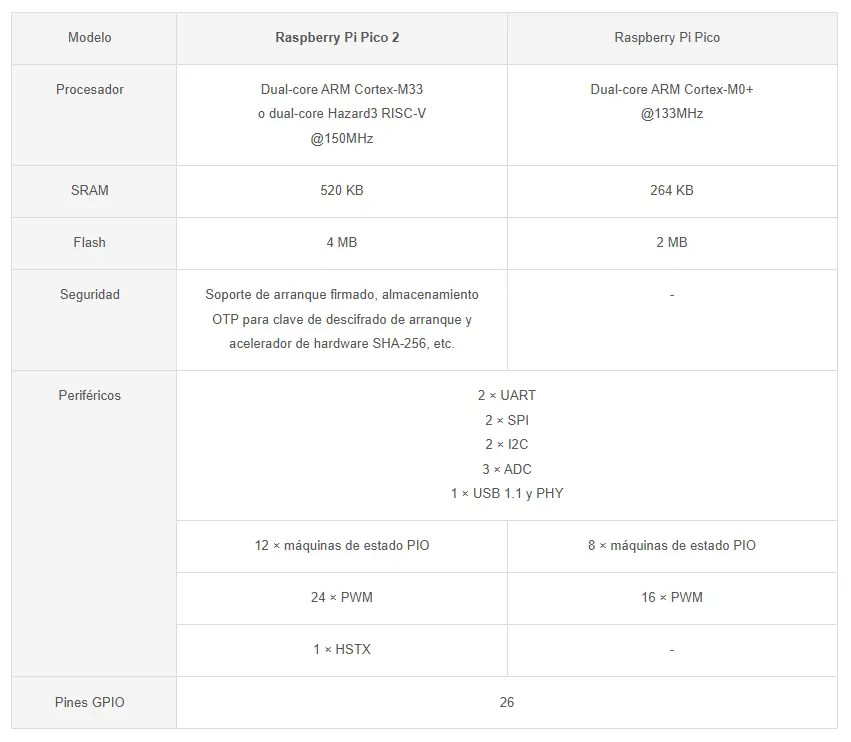Click the 1 × HSTX cell
851x742 pixels.
[342, 650]
